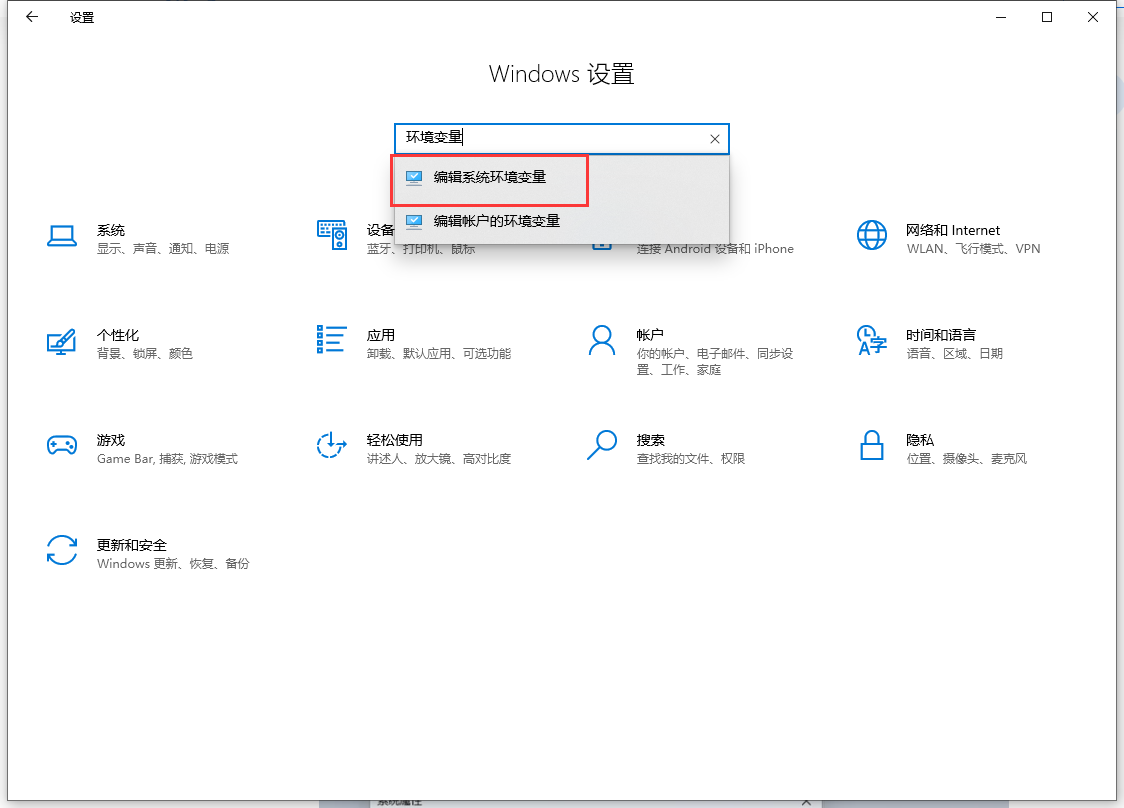Click 你的帐户、电子邮件、同步设置 description

point(715,361)
